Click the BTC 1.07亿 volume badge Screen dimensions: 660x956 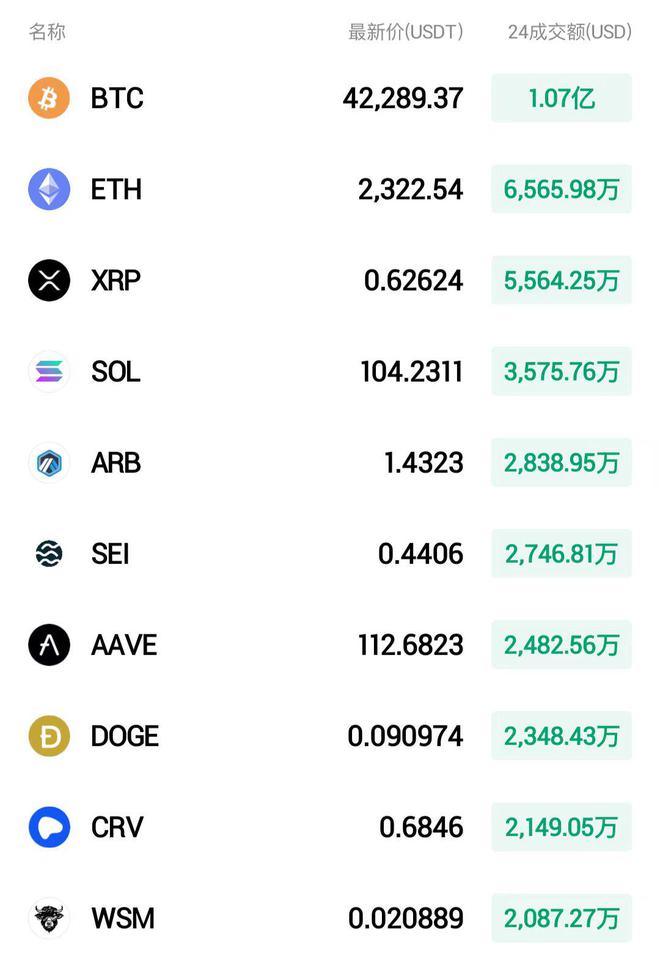(561, 98)
